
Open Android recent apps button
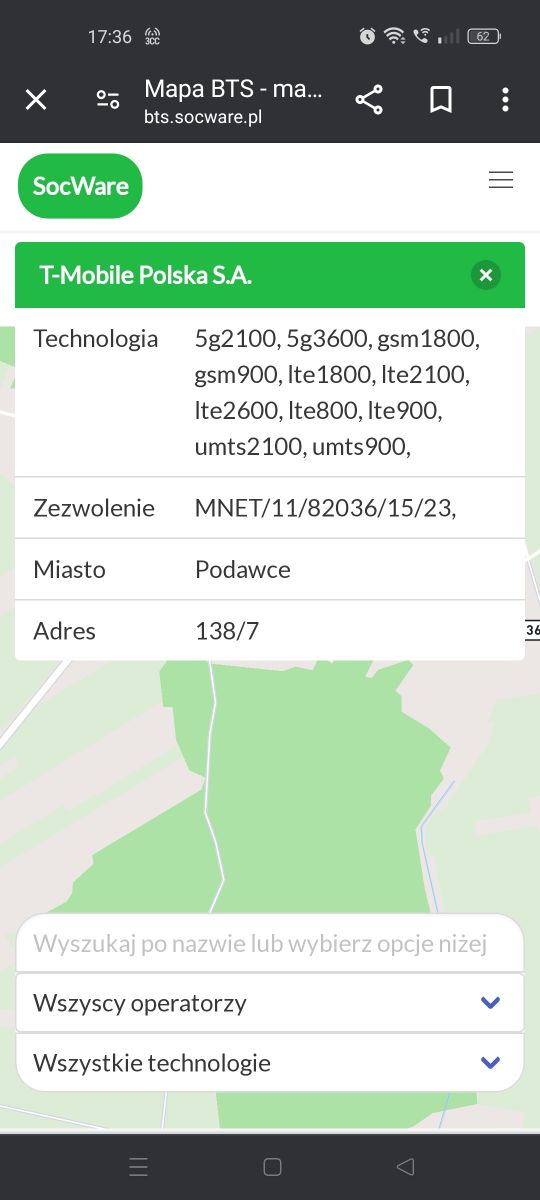139,1166
